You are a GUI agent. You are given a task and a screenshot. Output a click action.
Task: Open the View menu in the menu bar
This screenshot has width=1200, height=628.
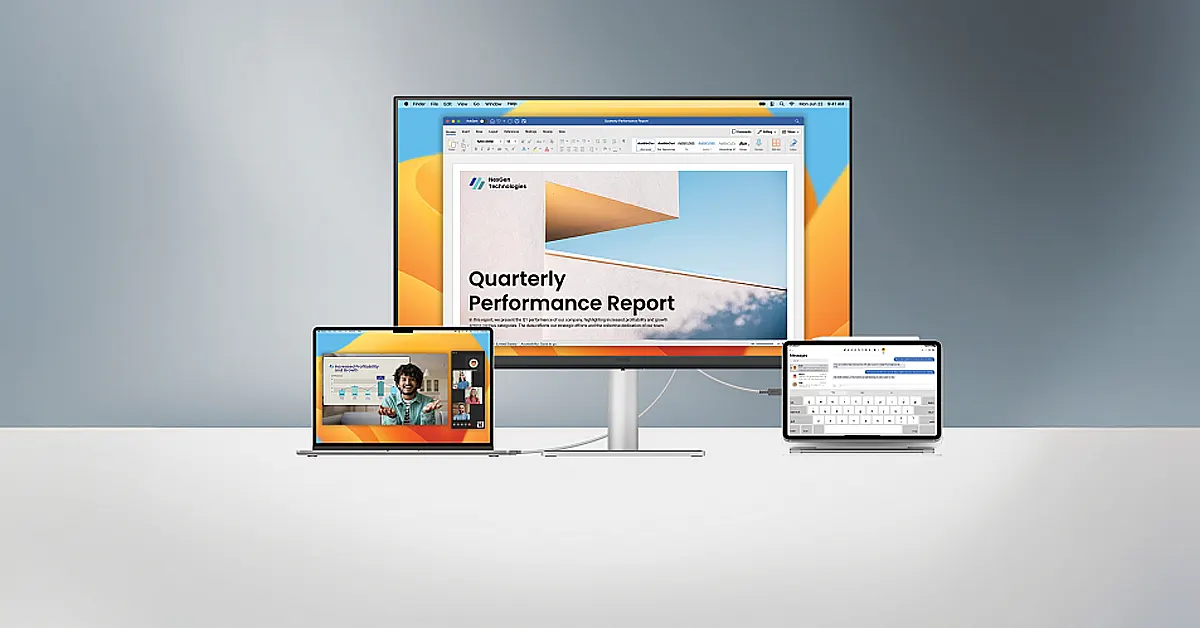click(x=462, y=104)
